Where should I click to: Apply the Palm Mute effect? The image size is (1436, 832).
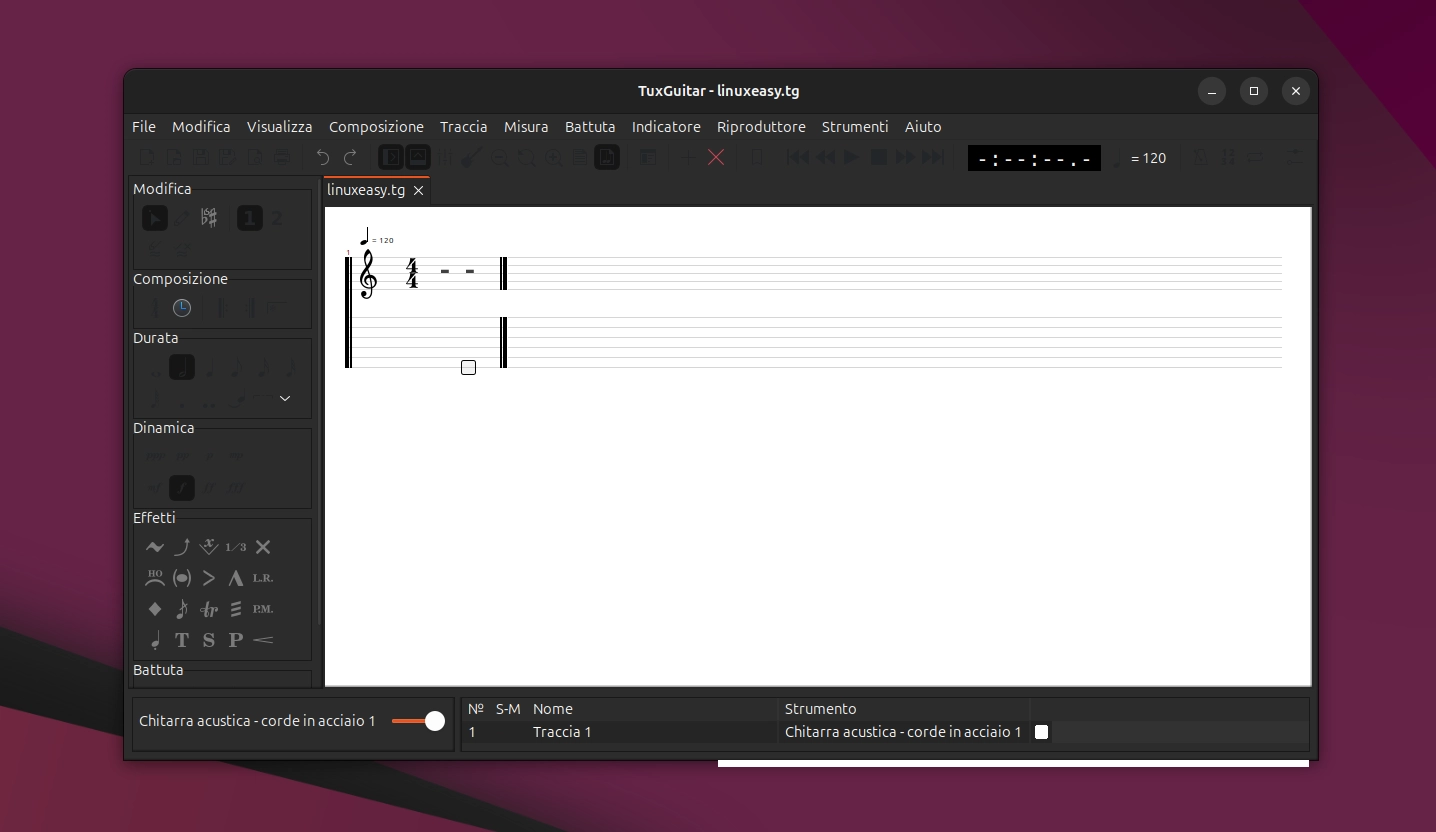coord(263,609)
